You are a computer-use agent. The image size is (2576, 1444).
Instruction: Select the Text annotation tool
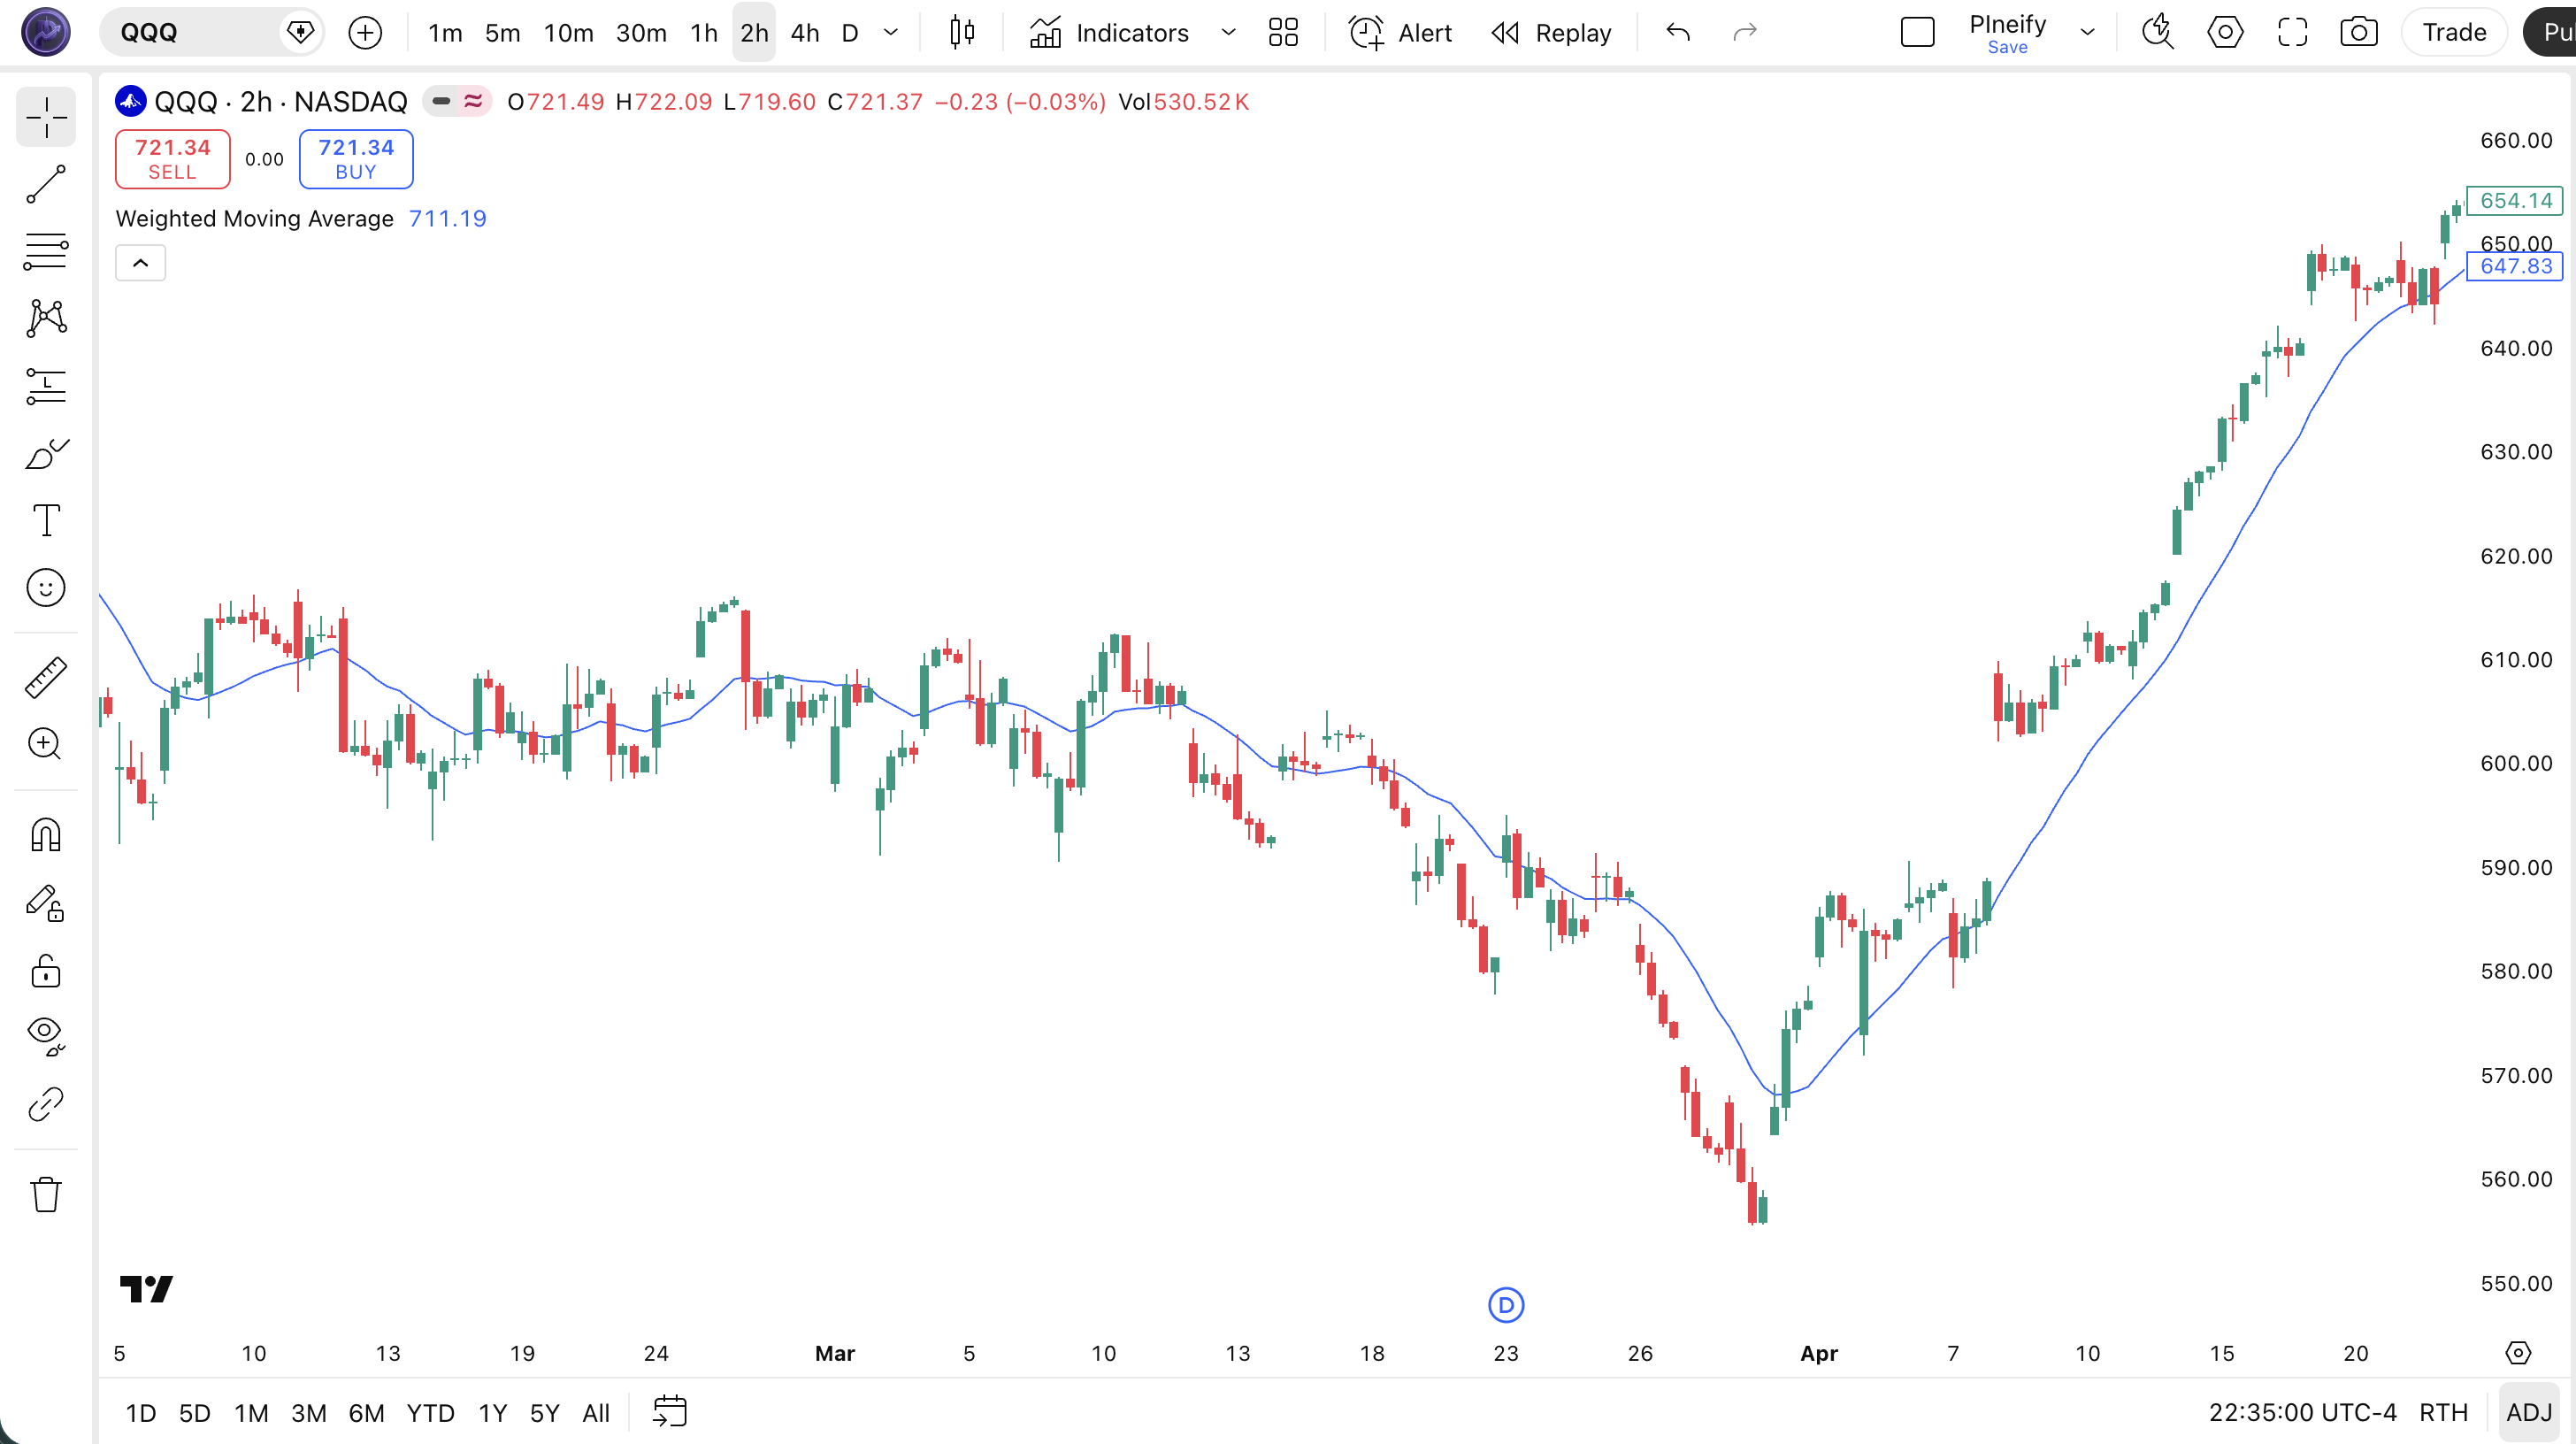pos(46,520)
